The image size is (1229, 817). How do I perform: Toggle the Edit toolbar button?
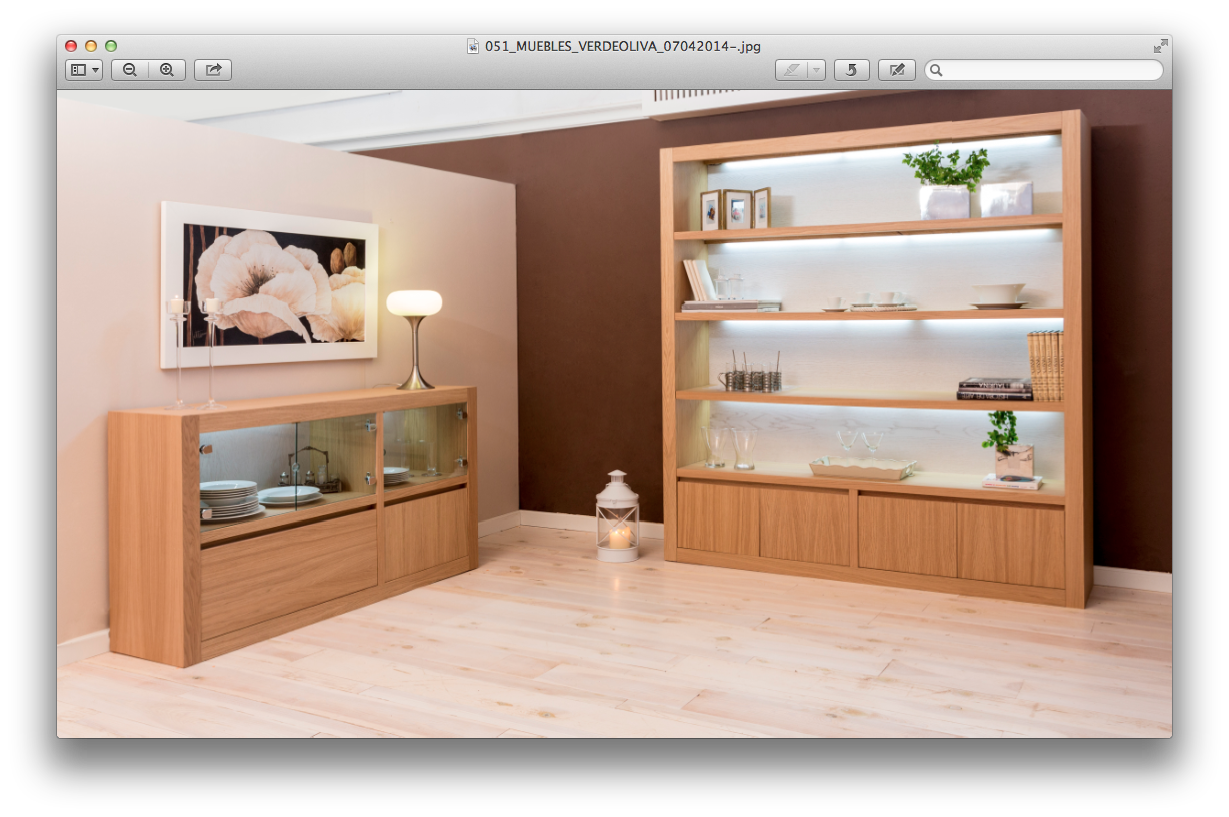point(897,70)
